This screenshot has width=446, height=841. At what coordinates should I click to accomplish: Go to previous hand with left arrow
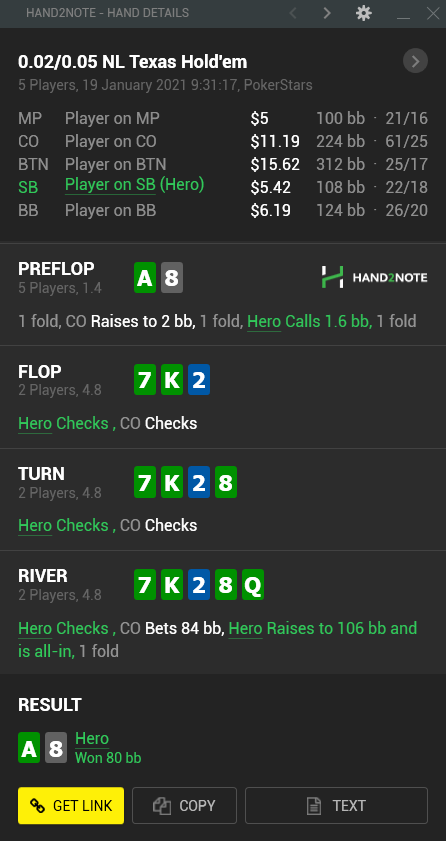pyautogui.click(x=293, y=13)
